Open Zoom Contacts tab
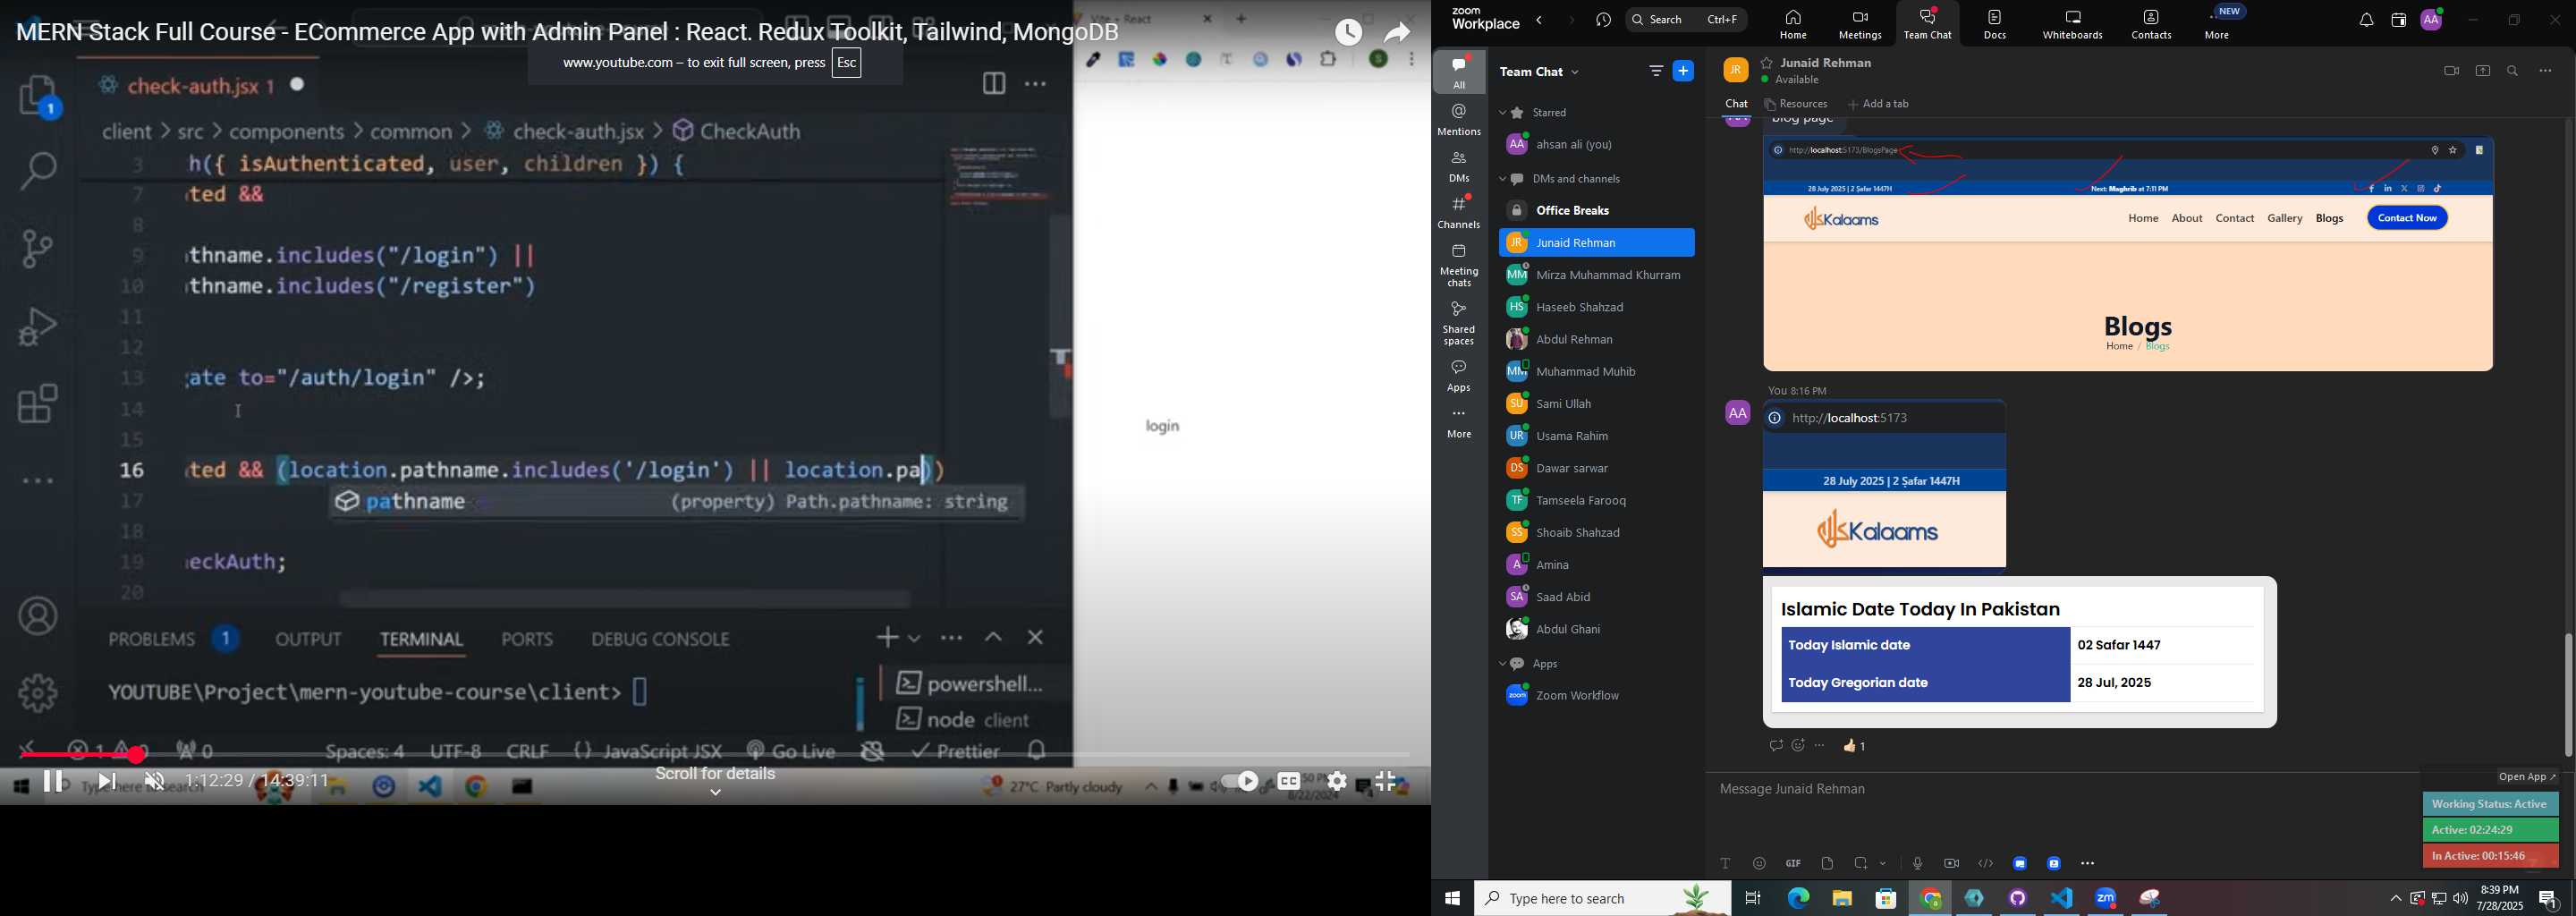The width and height of the screenshot is (2576, 916). [x=2151, y=23]
